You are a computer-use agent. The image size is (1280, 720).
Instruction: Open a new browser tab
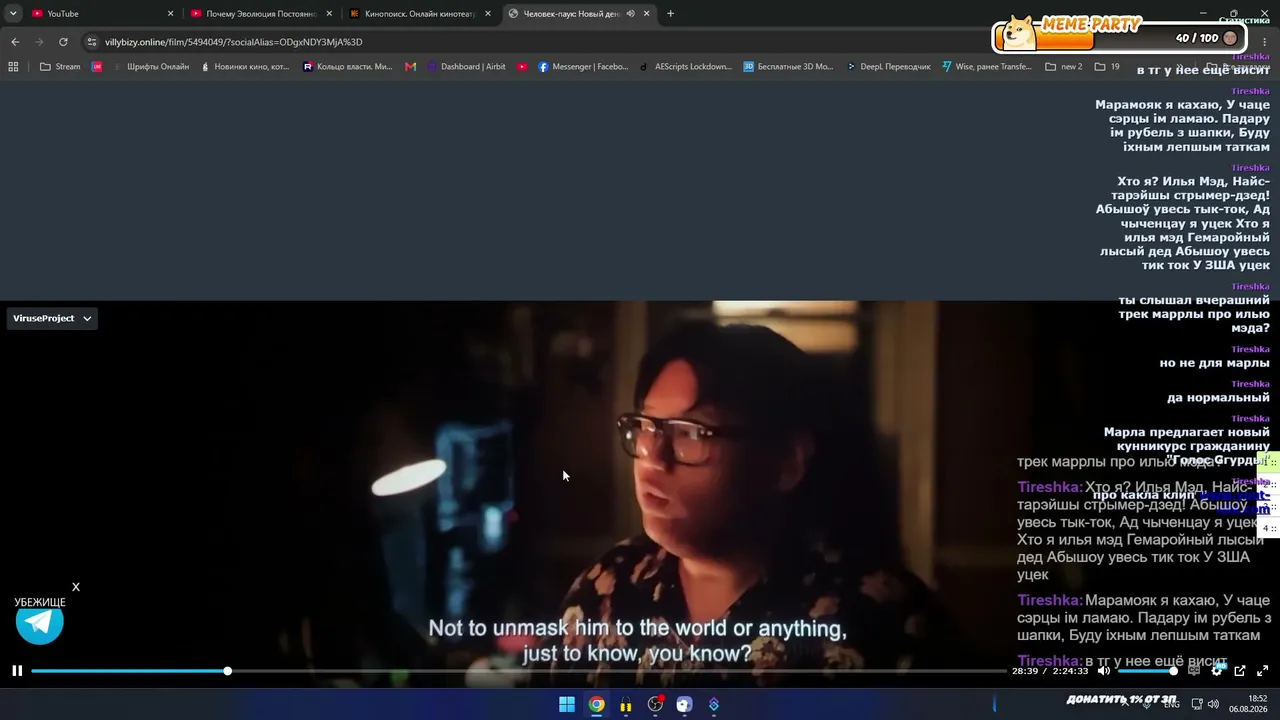click(x=670, y=14)
